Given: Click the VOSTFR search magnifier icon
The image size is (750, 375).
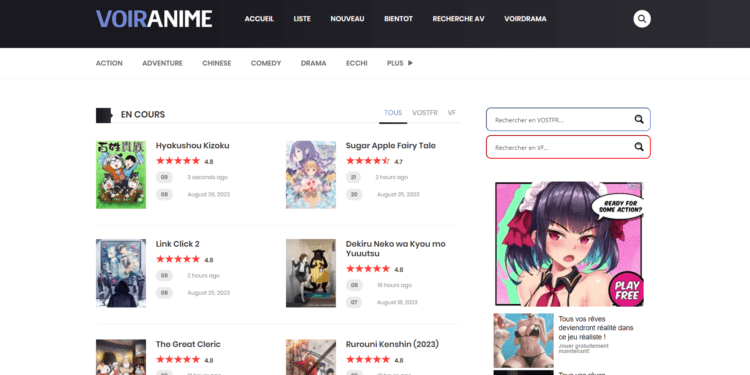Looking at the screenshot, I should click(x=639, y=120).
